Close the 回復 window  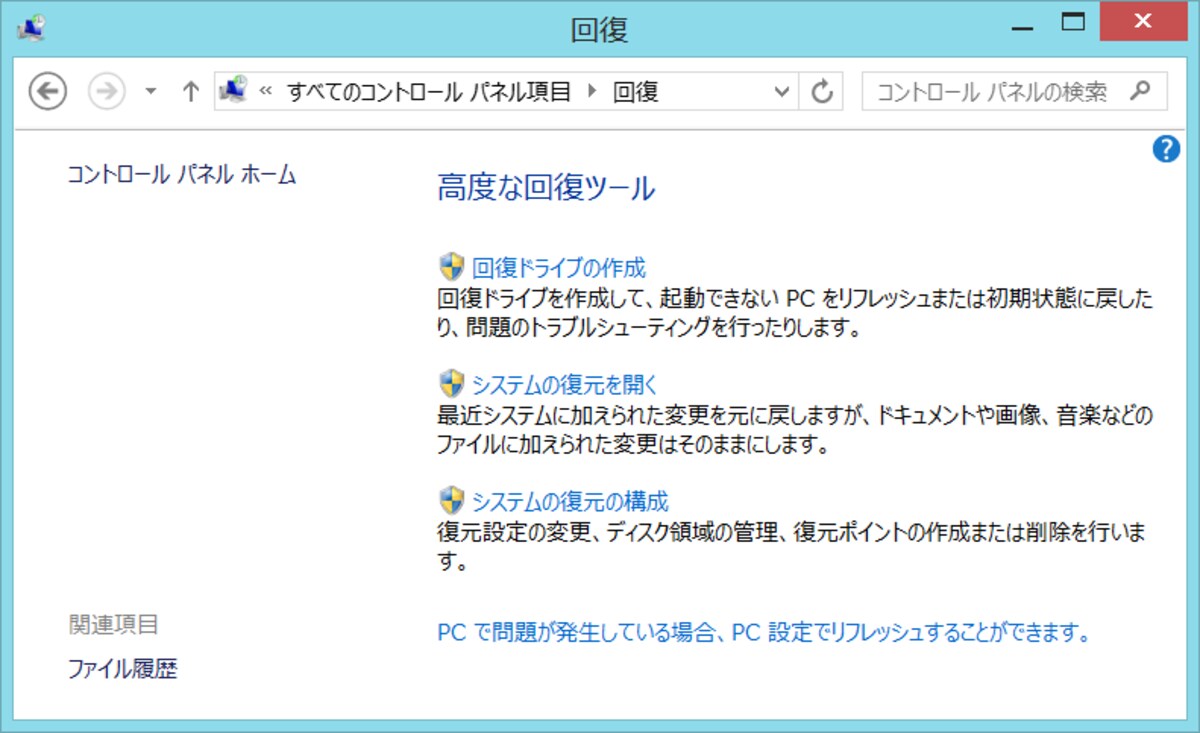1144,21
